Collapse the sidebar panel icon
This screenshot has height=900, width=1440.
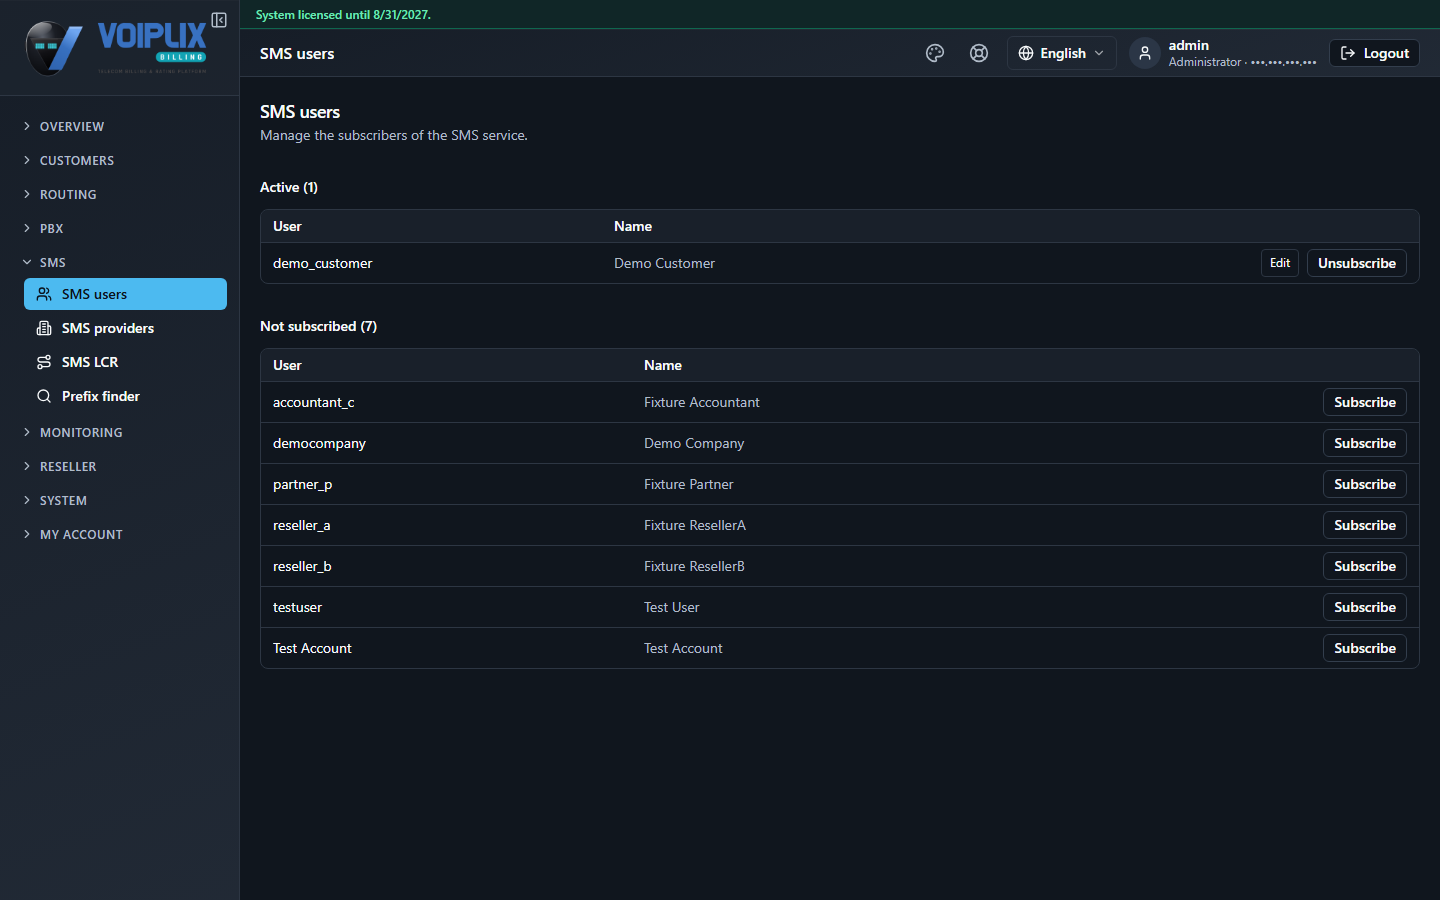coord(219,20)
